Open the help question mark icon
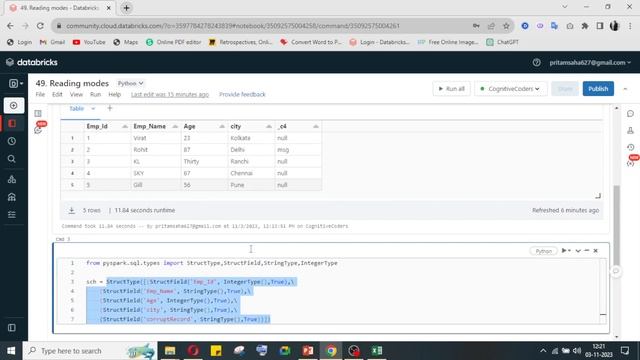640x360 pixels. coord(536,62)
